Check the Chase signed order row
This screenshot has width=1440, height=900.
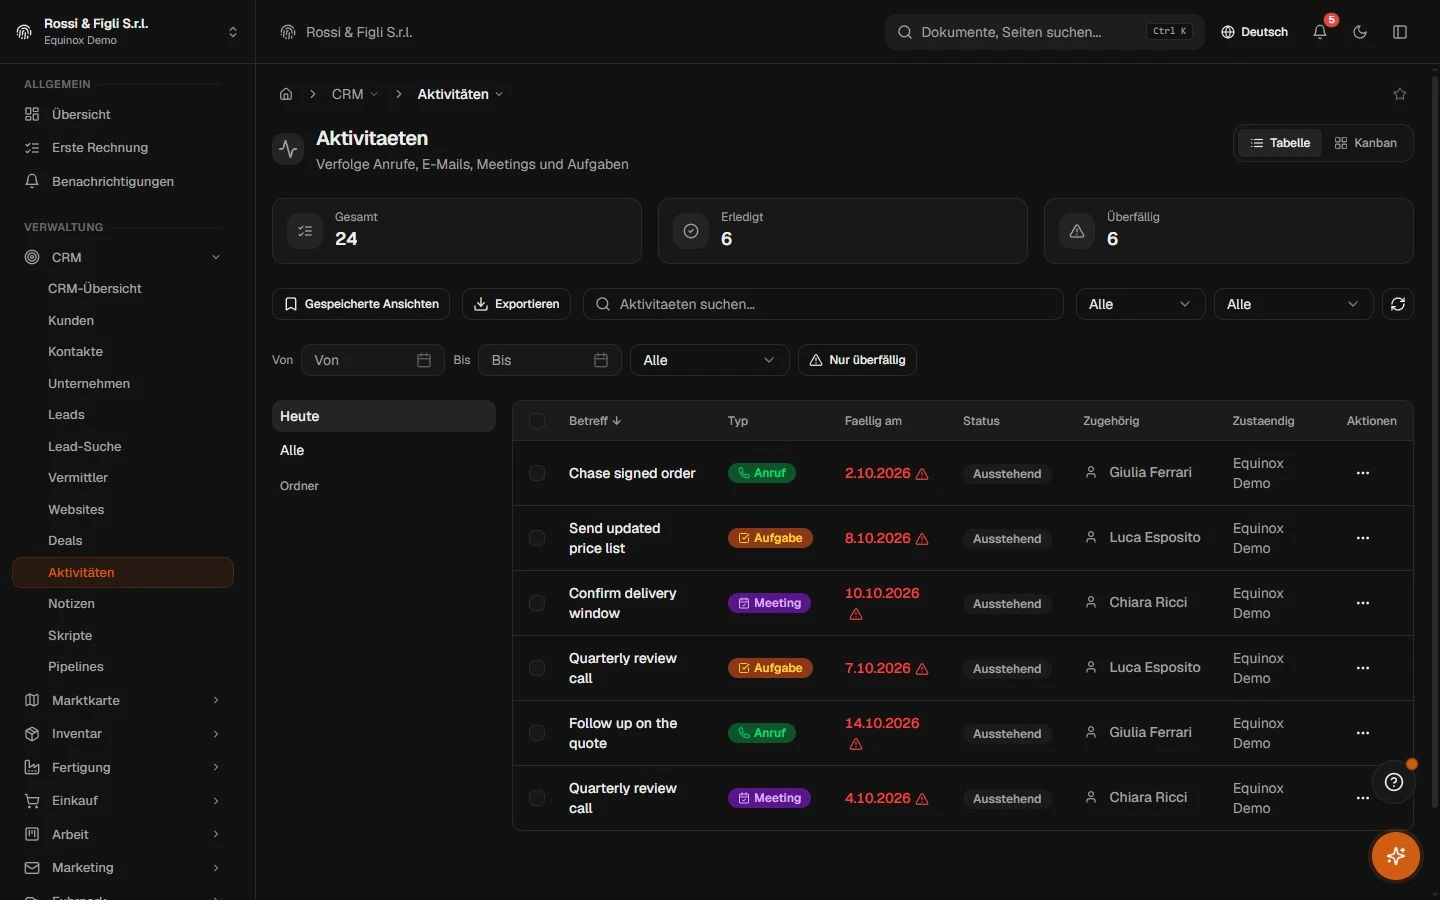(537, 473)
